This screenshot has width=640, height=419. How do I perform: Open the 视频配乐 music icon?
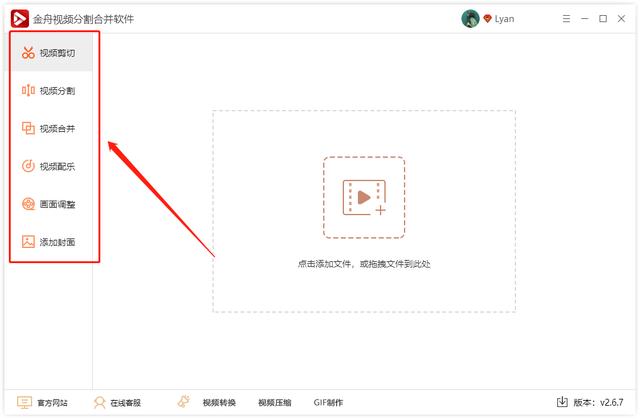click(x=28, y=166)
